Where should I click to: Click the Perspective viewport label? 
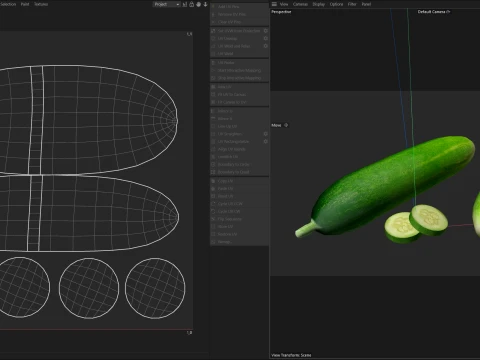[x=281, y=12]
